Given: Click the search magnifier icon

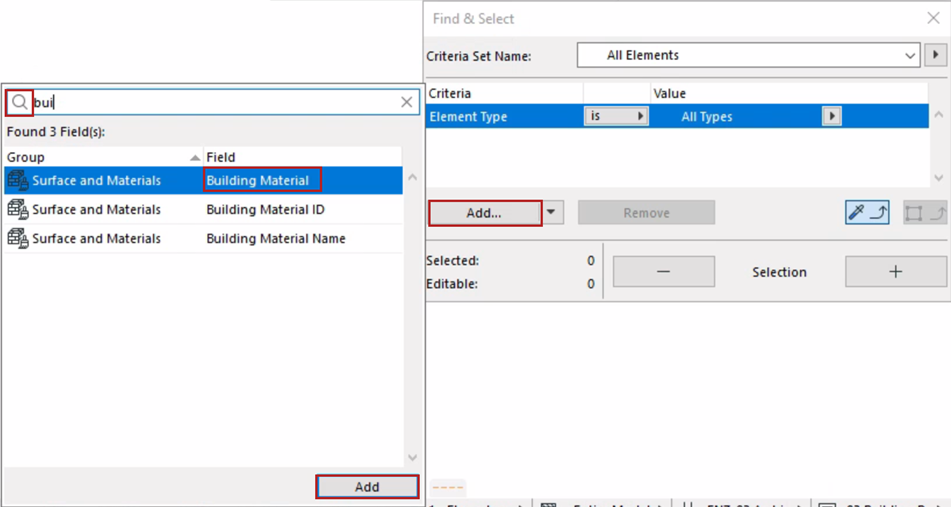Looking at the screenshot, I should [x=19, y=102].
